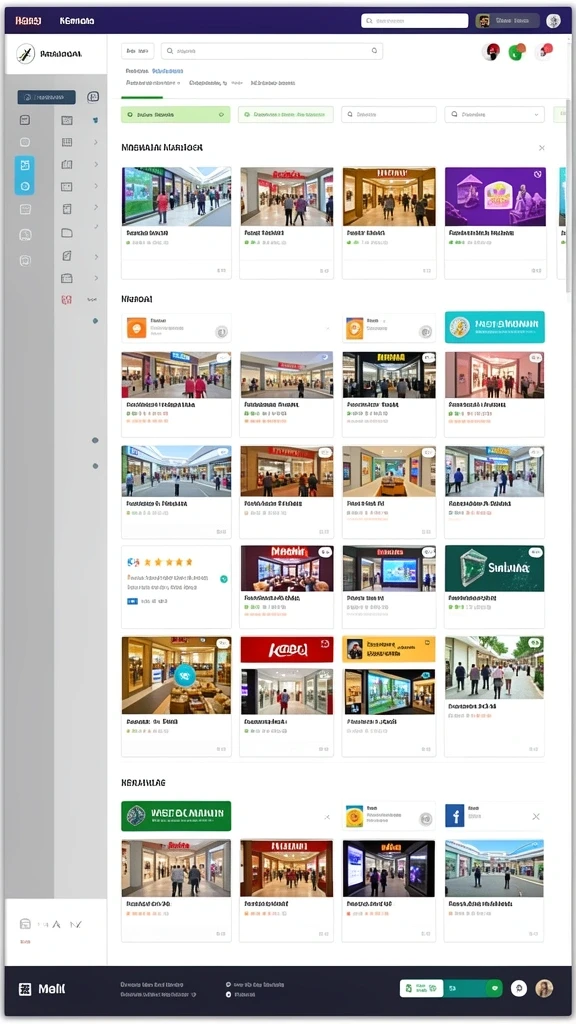Screen dimensions: 576x1024
Task: Click the green circle avatar with red badge
Action: 517,52
